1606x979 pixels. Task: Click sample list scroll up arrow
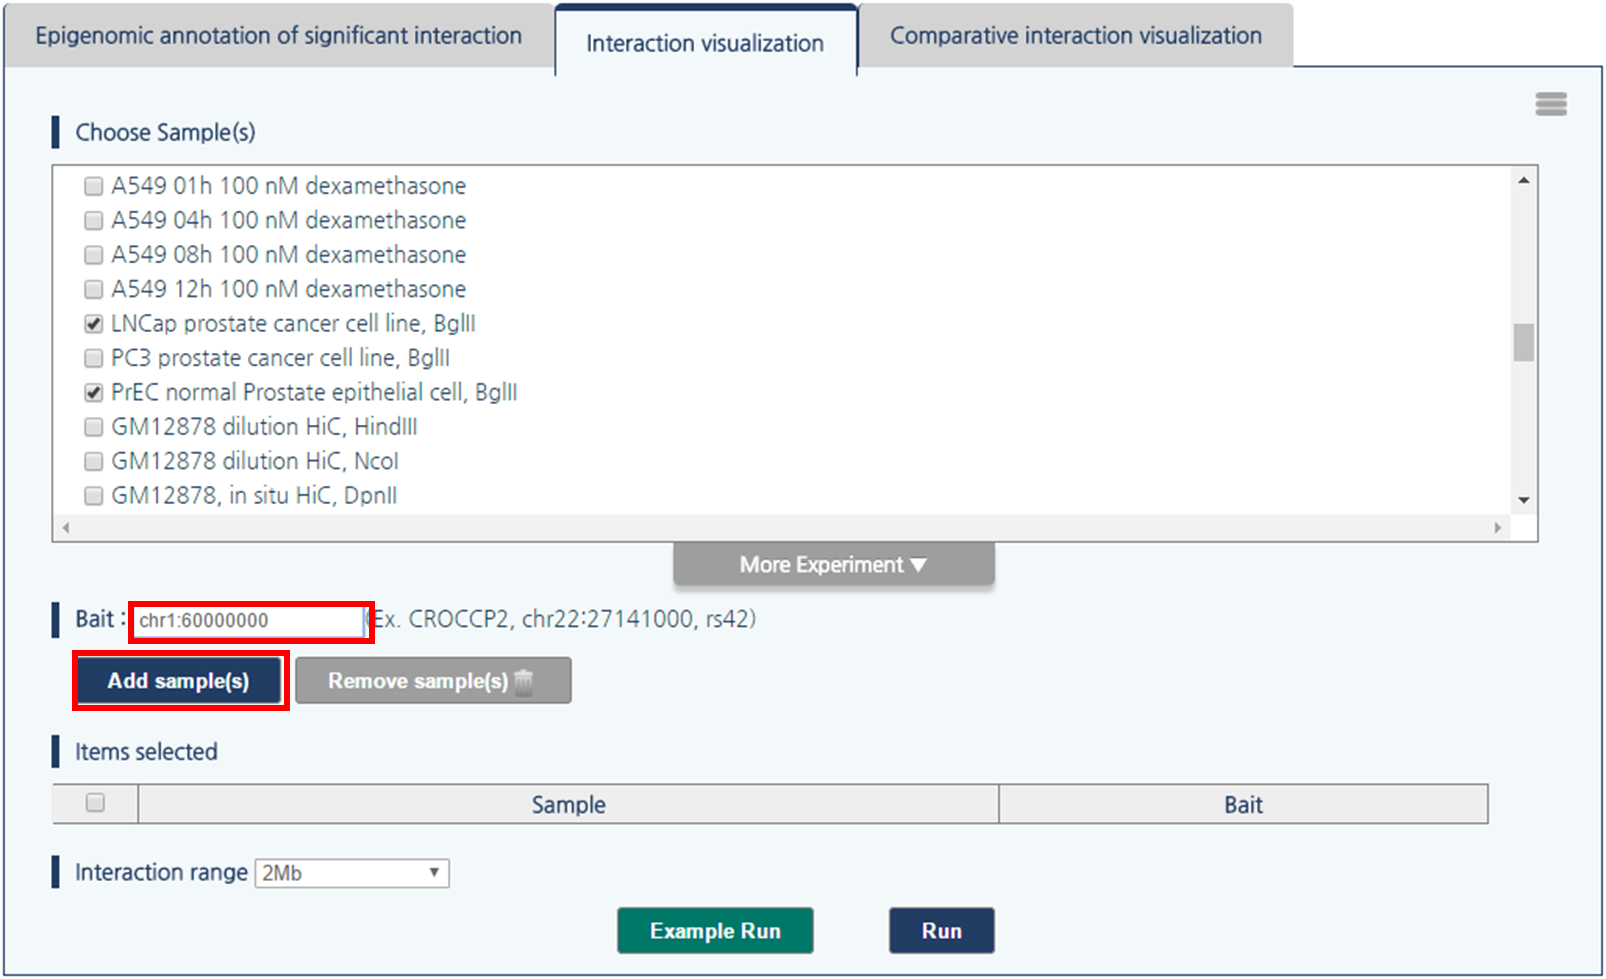1524,181
